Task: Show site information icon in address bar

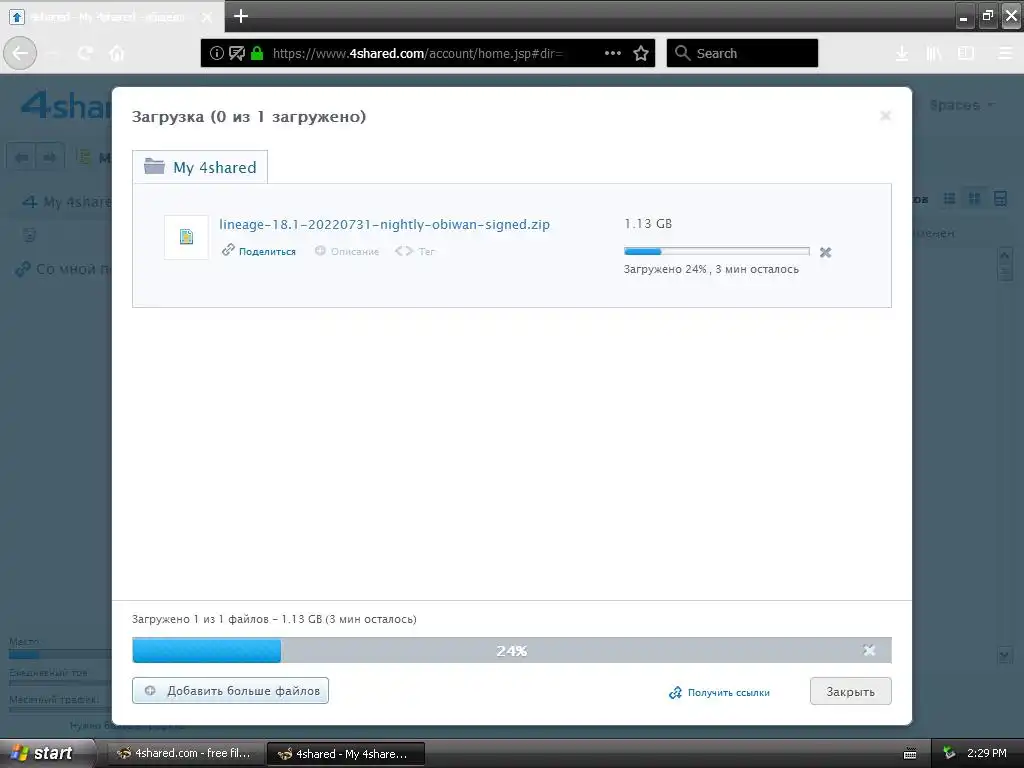Action: [x=216, y=54]
